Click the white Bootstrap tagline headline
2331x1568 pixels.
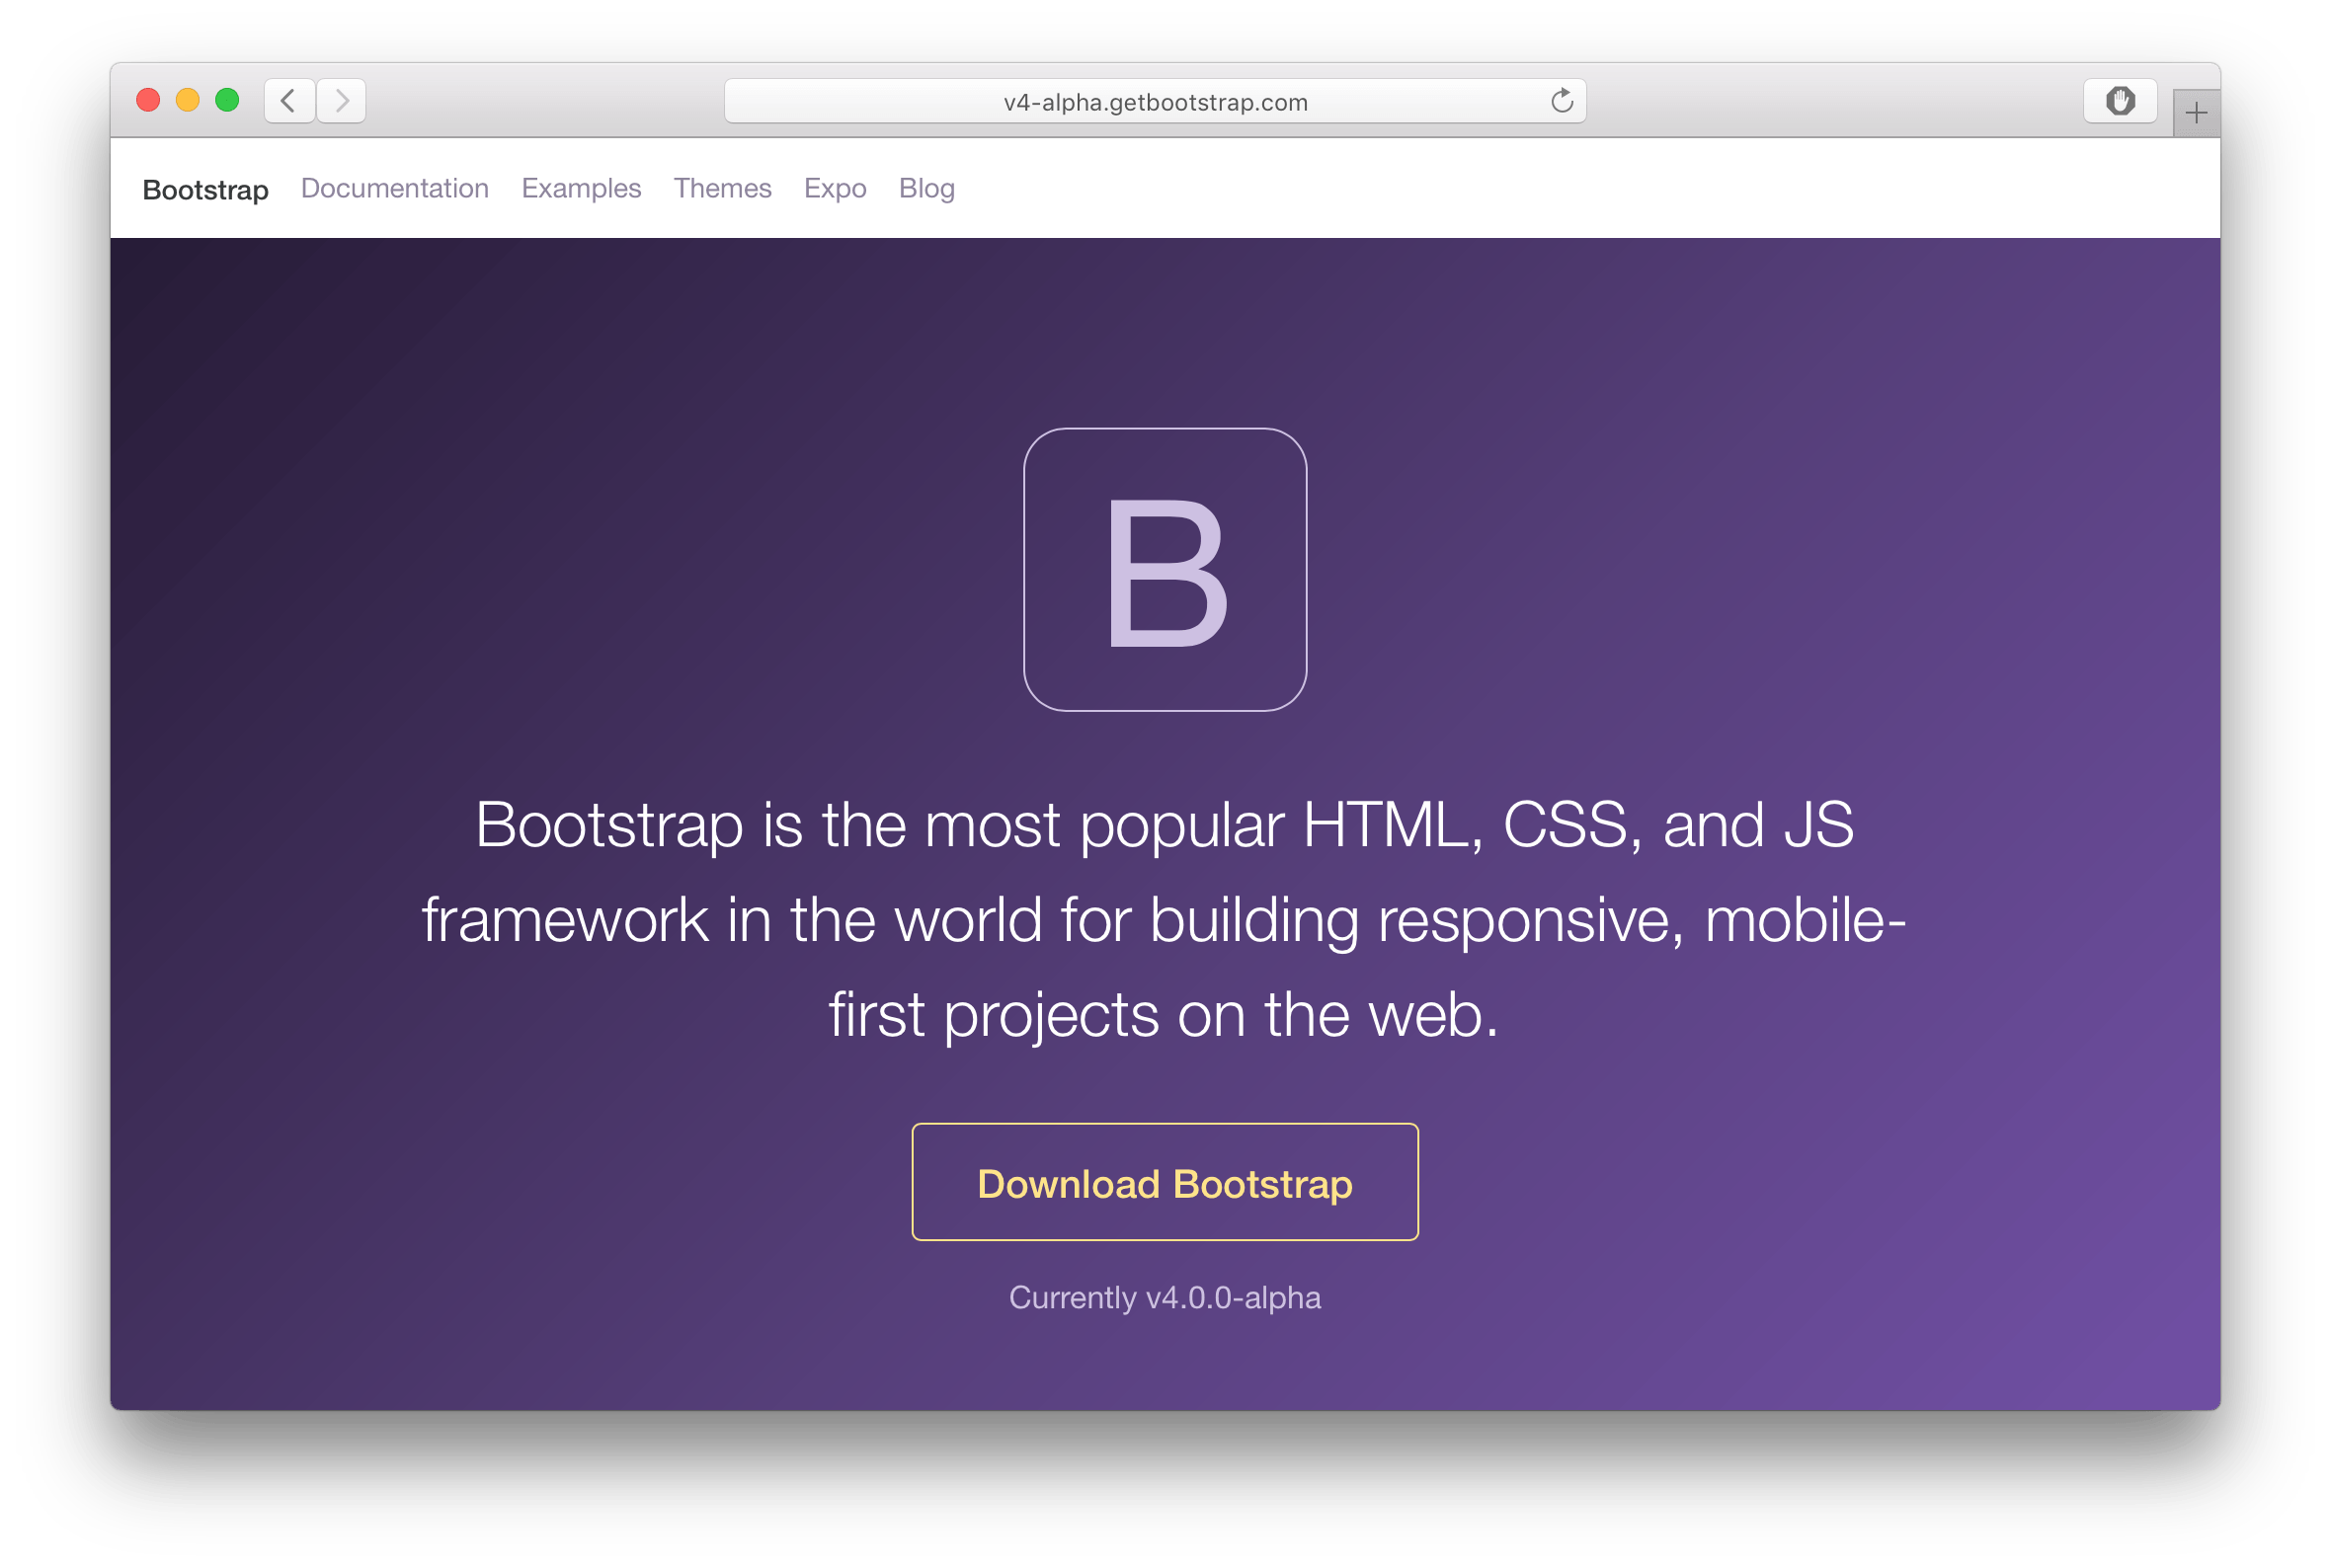1165,918
